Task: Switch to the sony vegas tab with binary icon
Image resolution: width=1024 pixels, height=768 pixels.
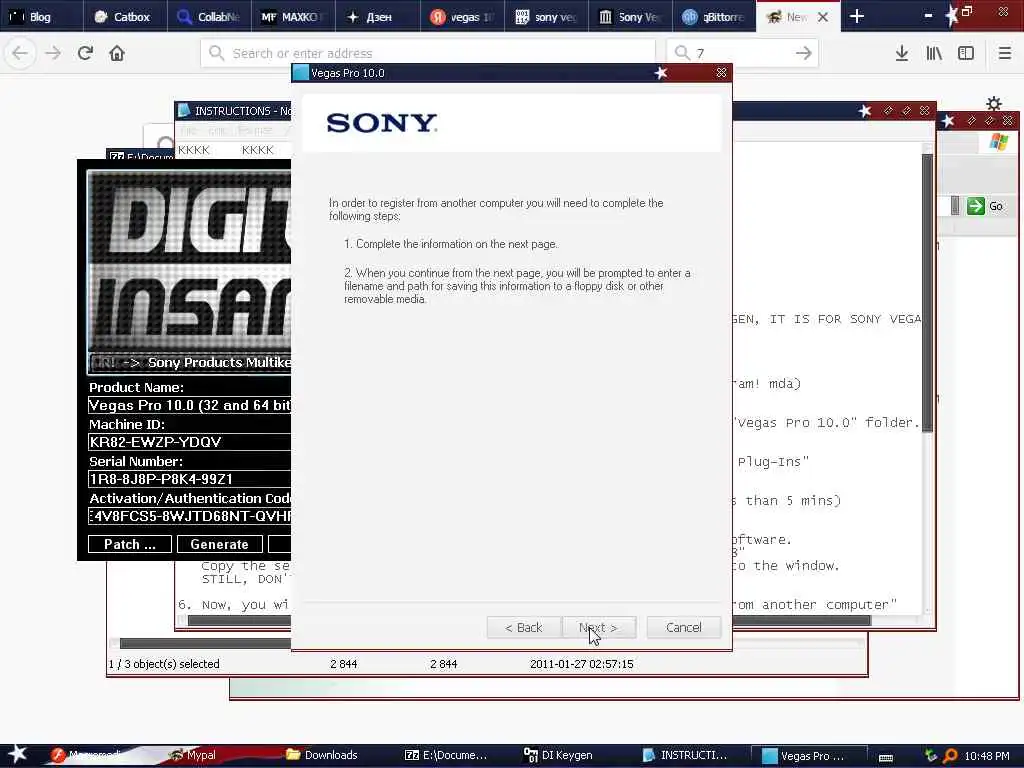Action: pos(546,16)
